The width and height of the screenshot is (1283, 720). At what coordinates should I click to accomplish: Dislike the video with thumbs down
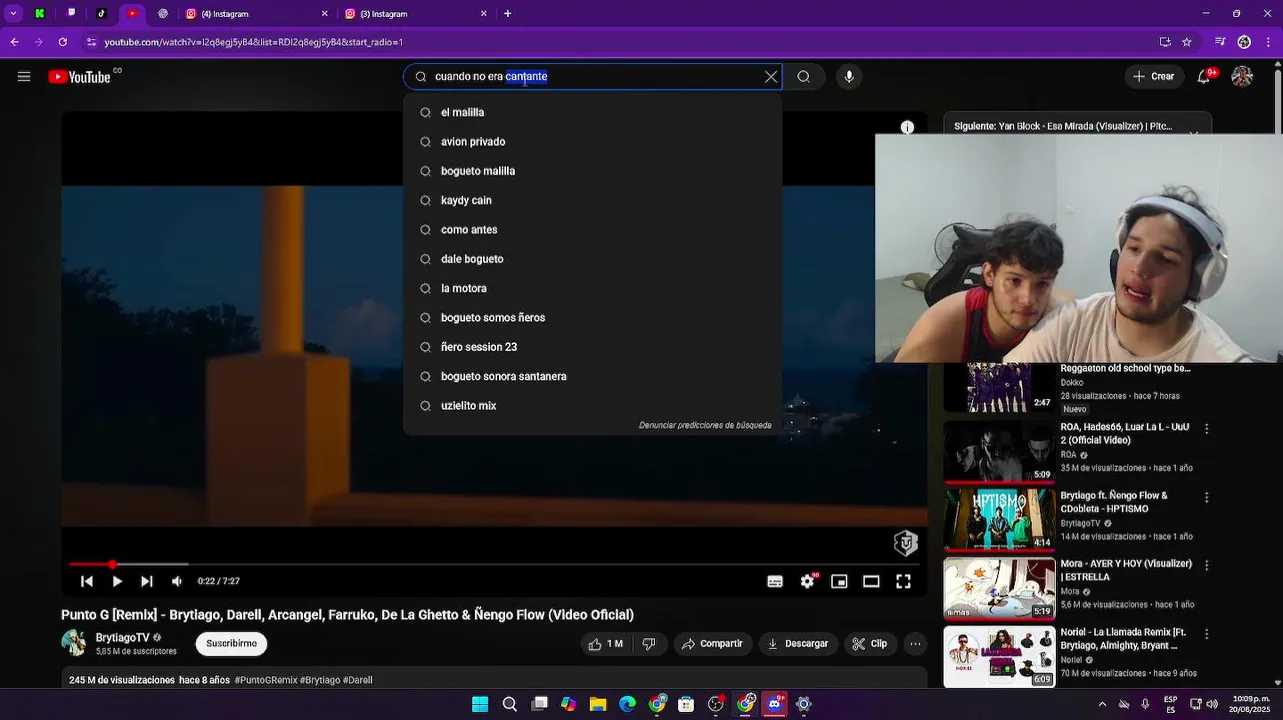pos(648,644)
